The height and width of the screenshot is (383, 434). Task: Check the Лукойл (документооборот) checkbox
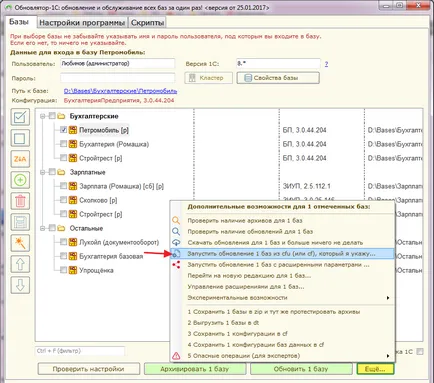pos(63,242)
